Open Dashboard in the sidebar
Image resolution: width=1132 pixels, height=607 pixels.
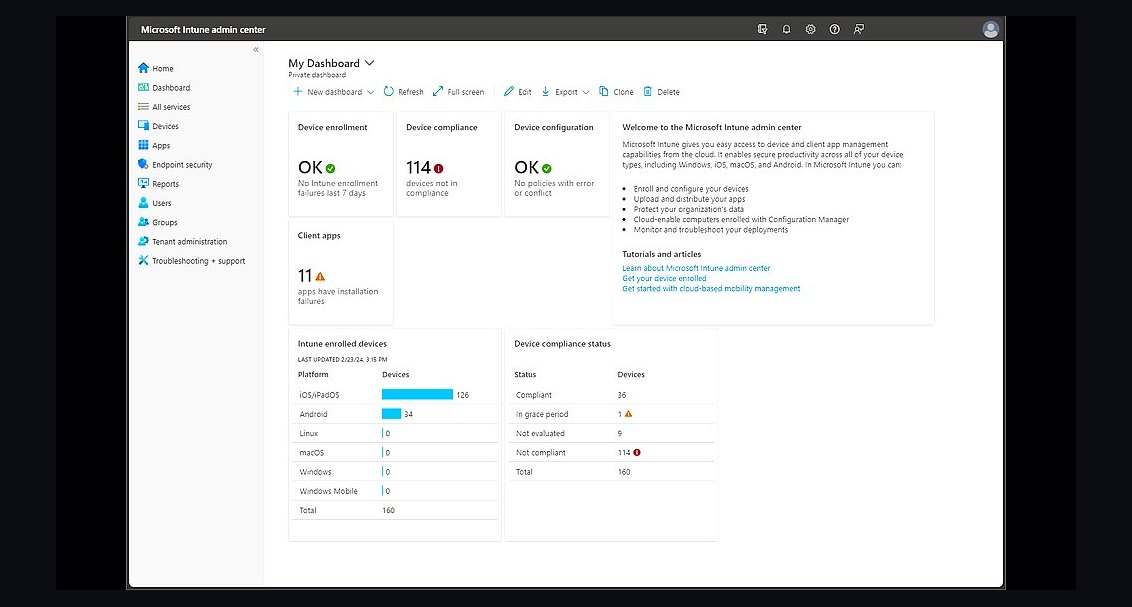[x=164, y=87]
